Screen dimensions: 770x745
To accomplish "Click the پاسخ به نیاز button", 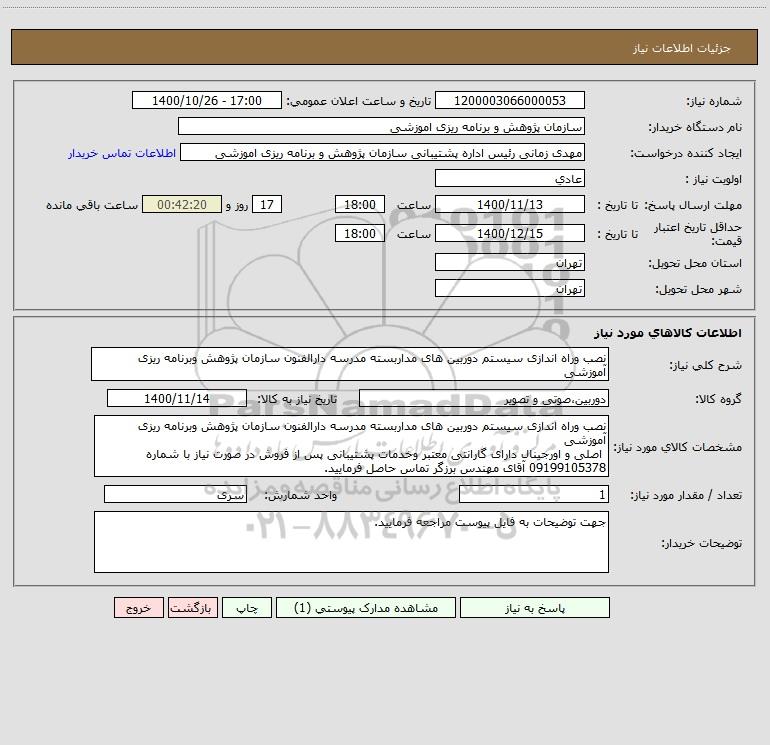I will 534,607.
